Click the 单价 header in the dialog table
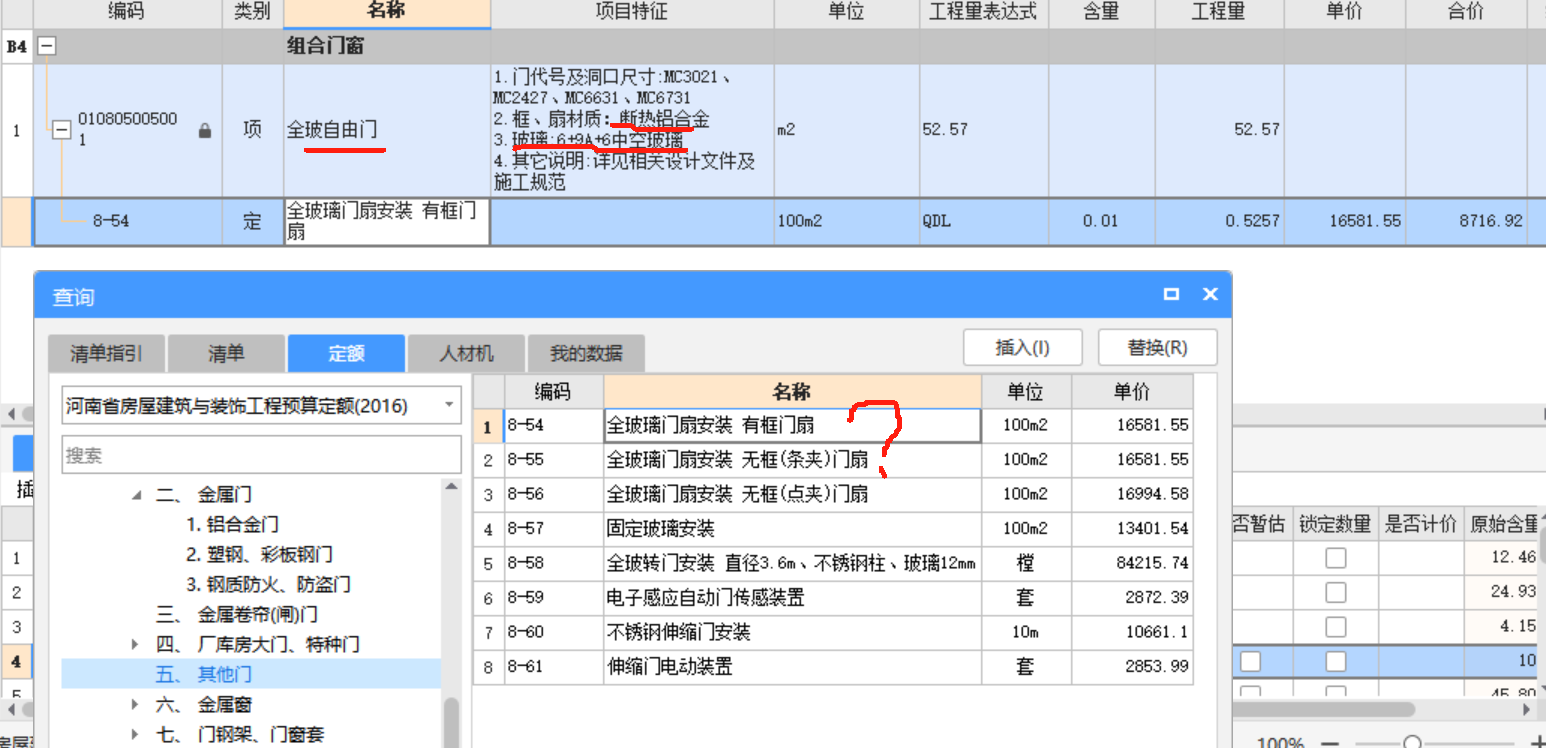Screen dimensions: 1546x748 point(1132,392)
